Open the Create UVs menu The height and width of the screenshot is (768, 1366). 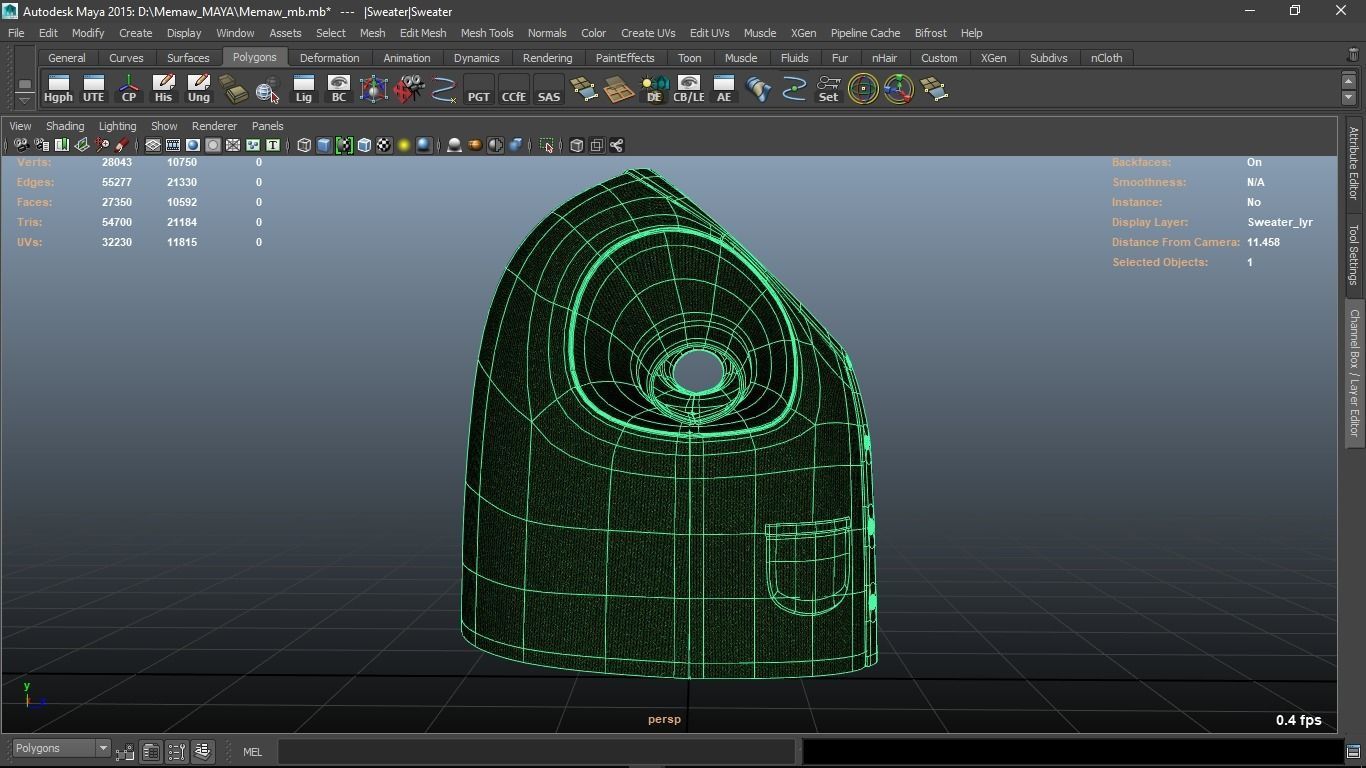pyautogui.click(x=648, y=33)
